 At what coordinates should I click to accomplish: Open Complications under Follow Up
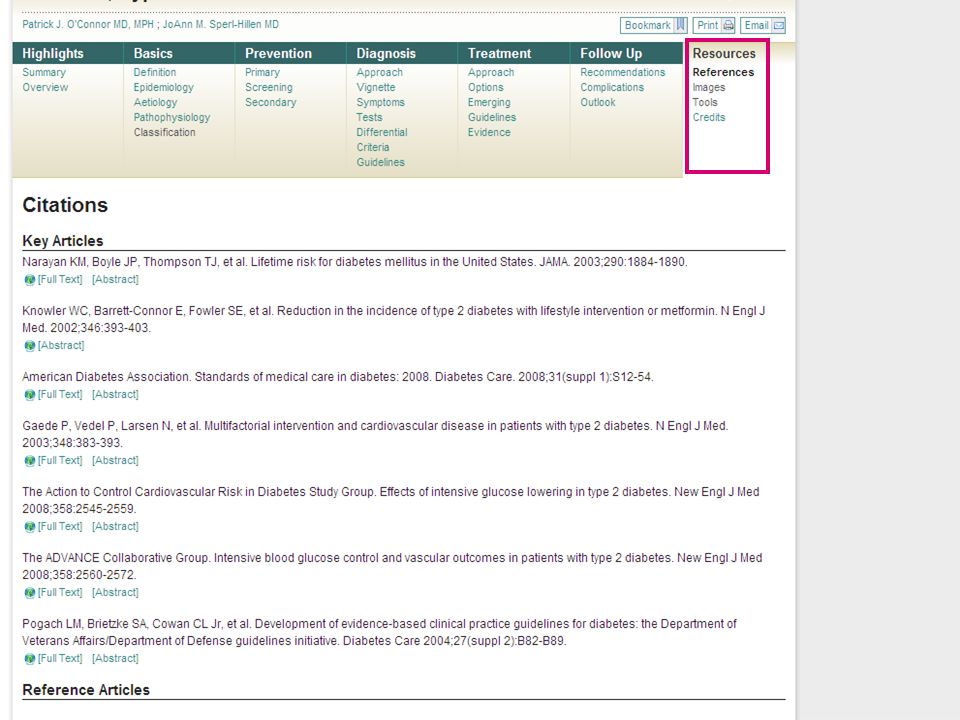coord(612,88)
